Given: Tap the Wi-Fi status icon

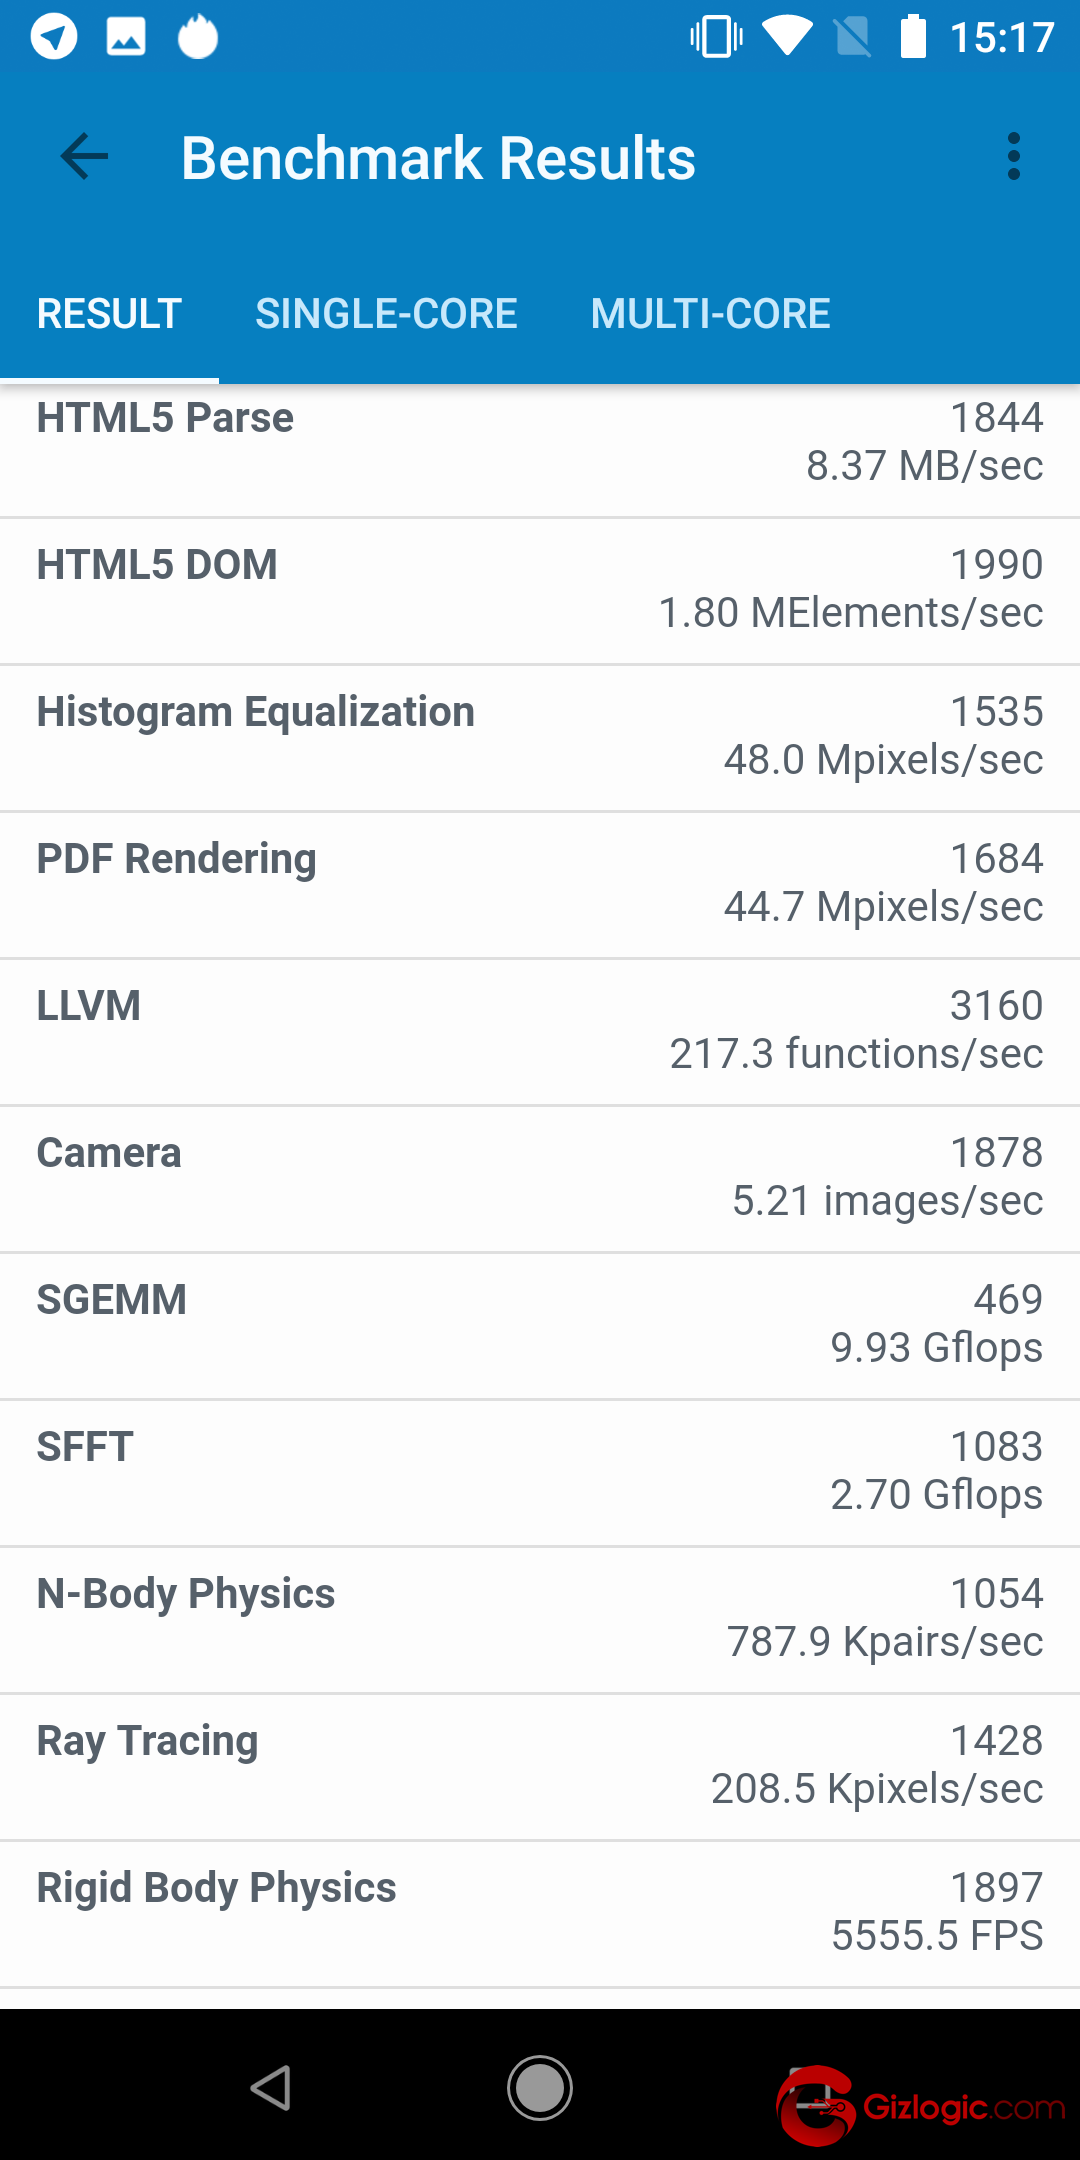Looking at the screenshot, I should (787, 37).
